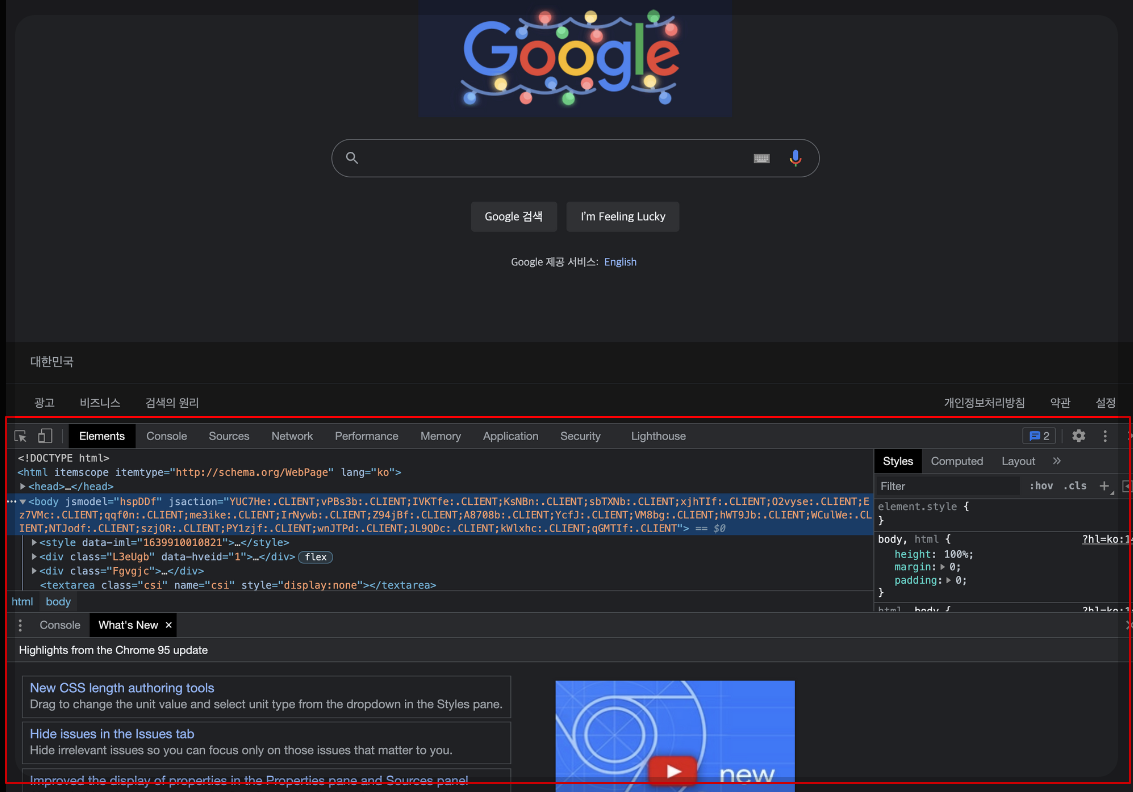This screenshot has height=792, width=1133.
Task: Switch to the Layout styles tab
Action: pyautogui.click(x=1018, y=461)
